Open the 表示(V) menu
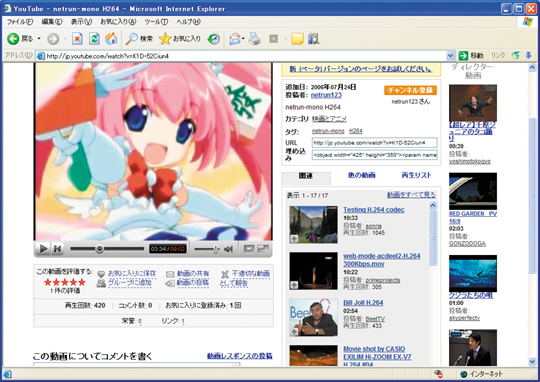Viewport: 540px width, 382px height. click(x=81, y=22)
